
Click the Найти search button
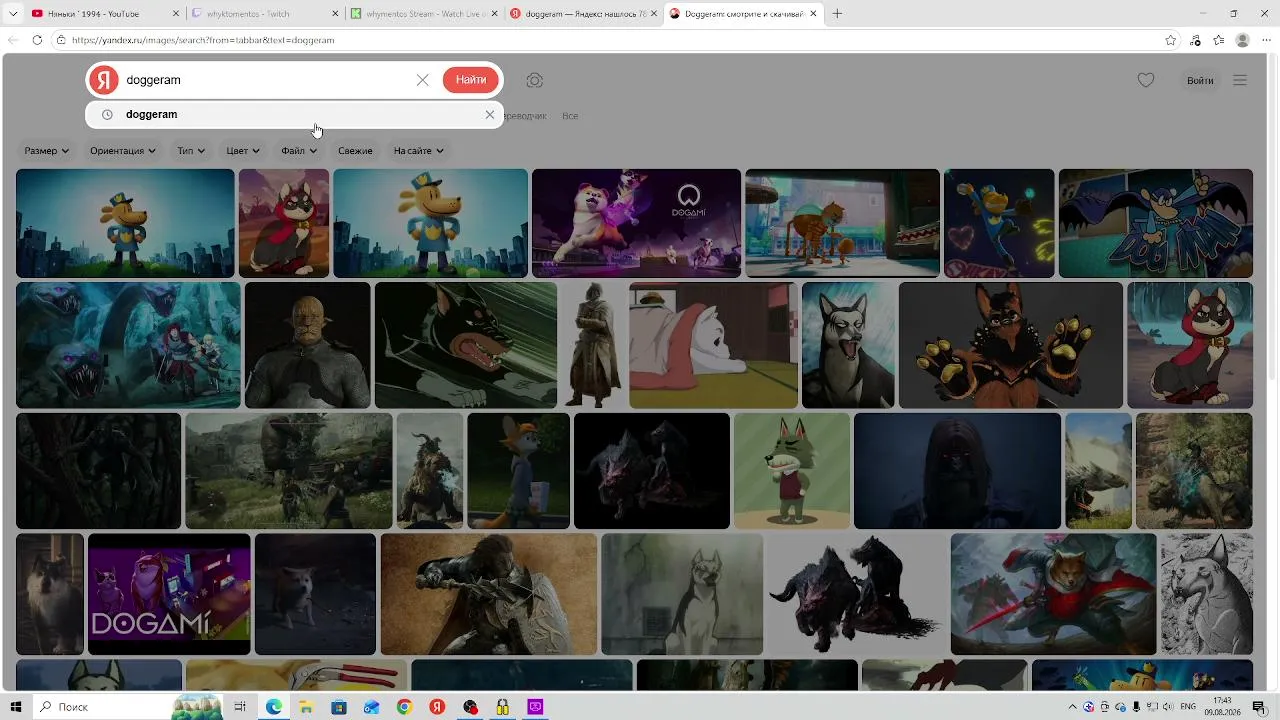click(471, 80)
